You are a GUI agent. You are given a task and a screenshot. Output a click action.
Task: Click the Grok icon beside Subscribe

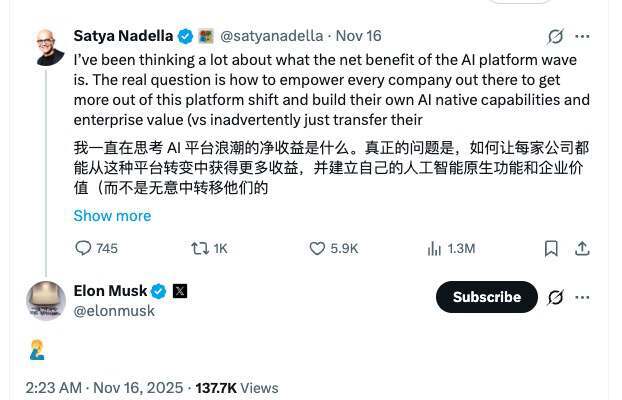tap(555, 297)
